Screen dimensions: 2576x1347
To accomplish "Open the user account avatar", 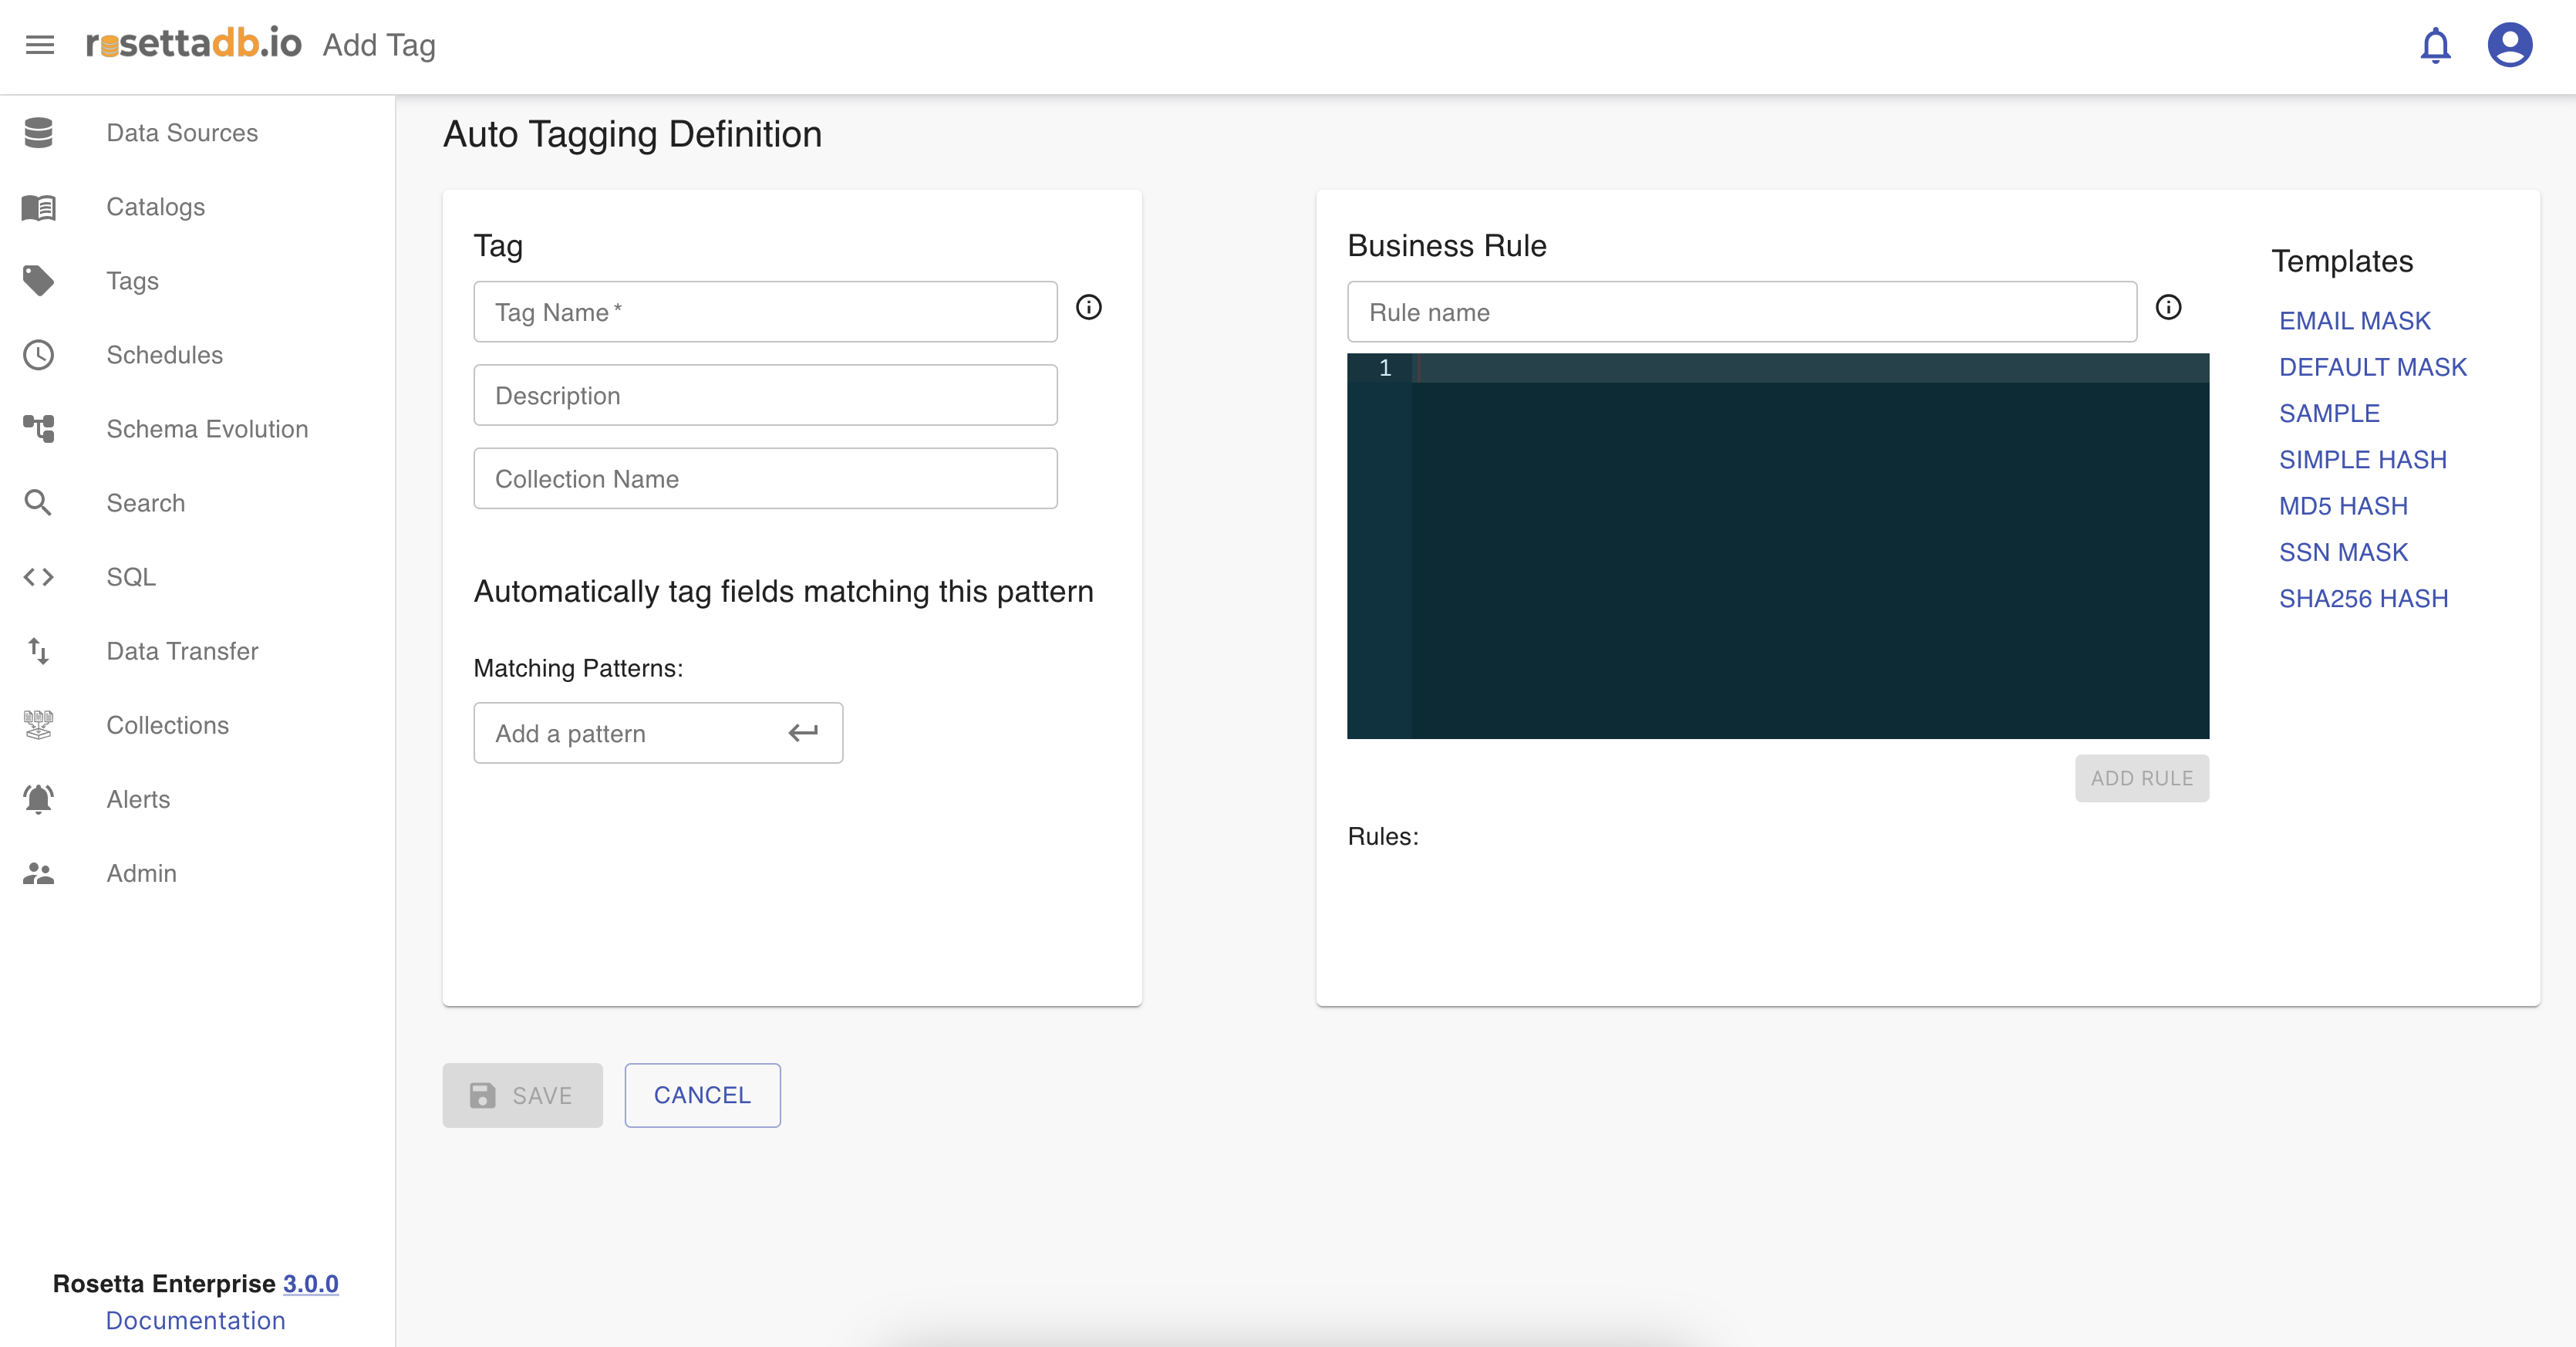I will [x=2509, y=45].
